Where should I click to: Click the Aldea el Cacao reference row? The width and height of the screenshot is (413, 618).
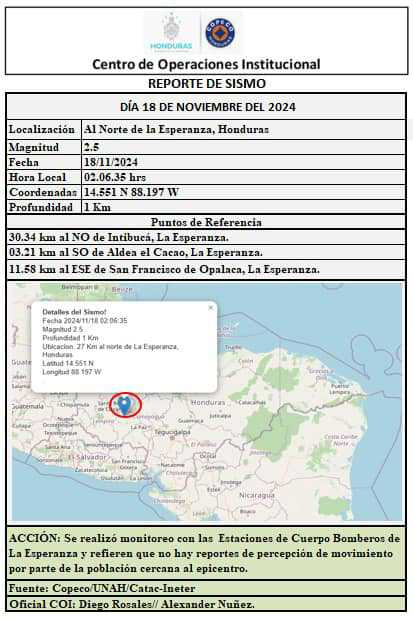pos(206,253)
